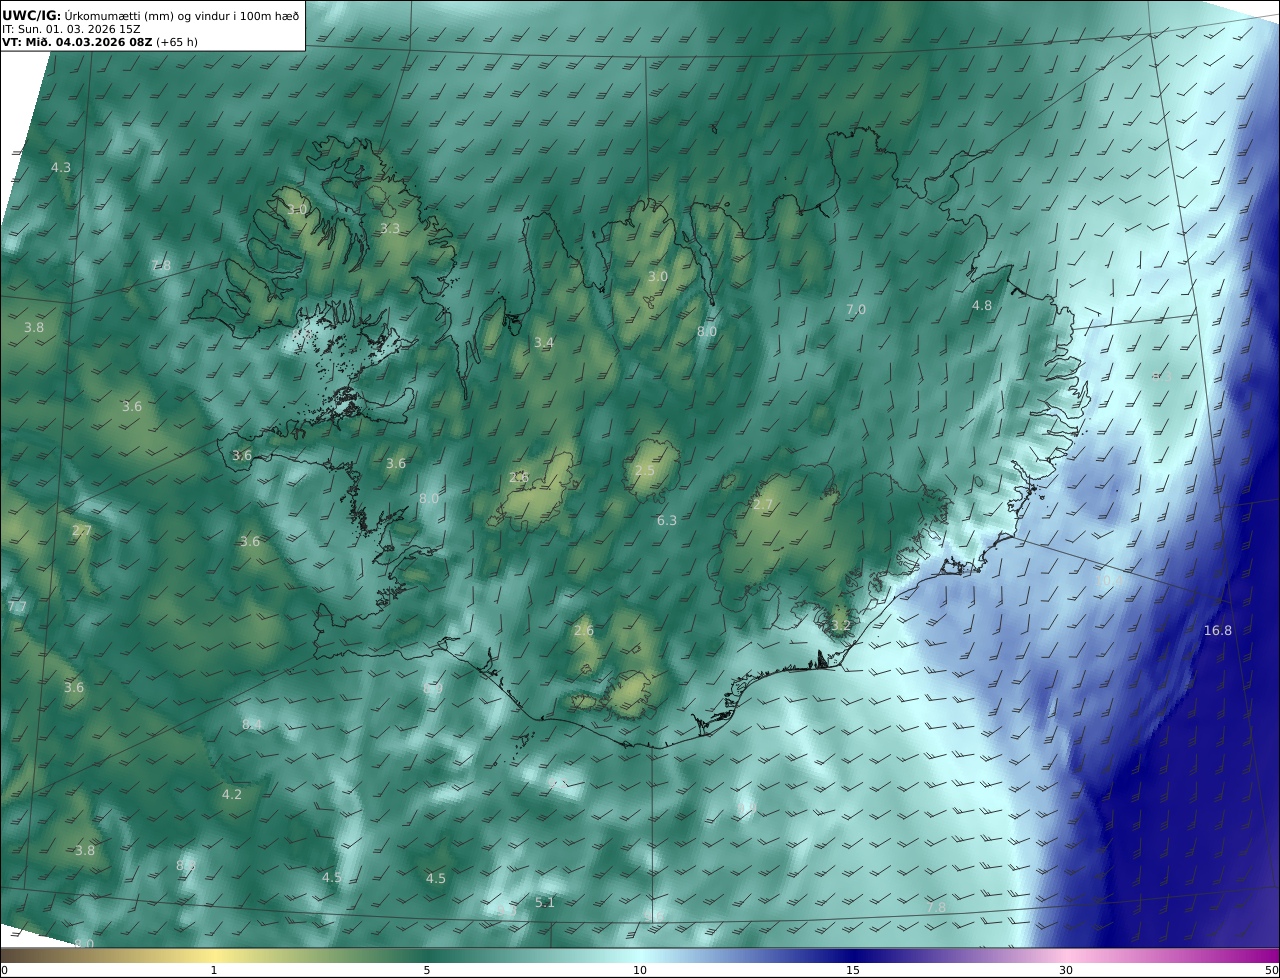This screenshot has width=1280, height=978.
Task: Click the '6.3' map value
Action: coord(667,520)
